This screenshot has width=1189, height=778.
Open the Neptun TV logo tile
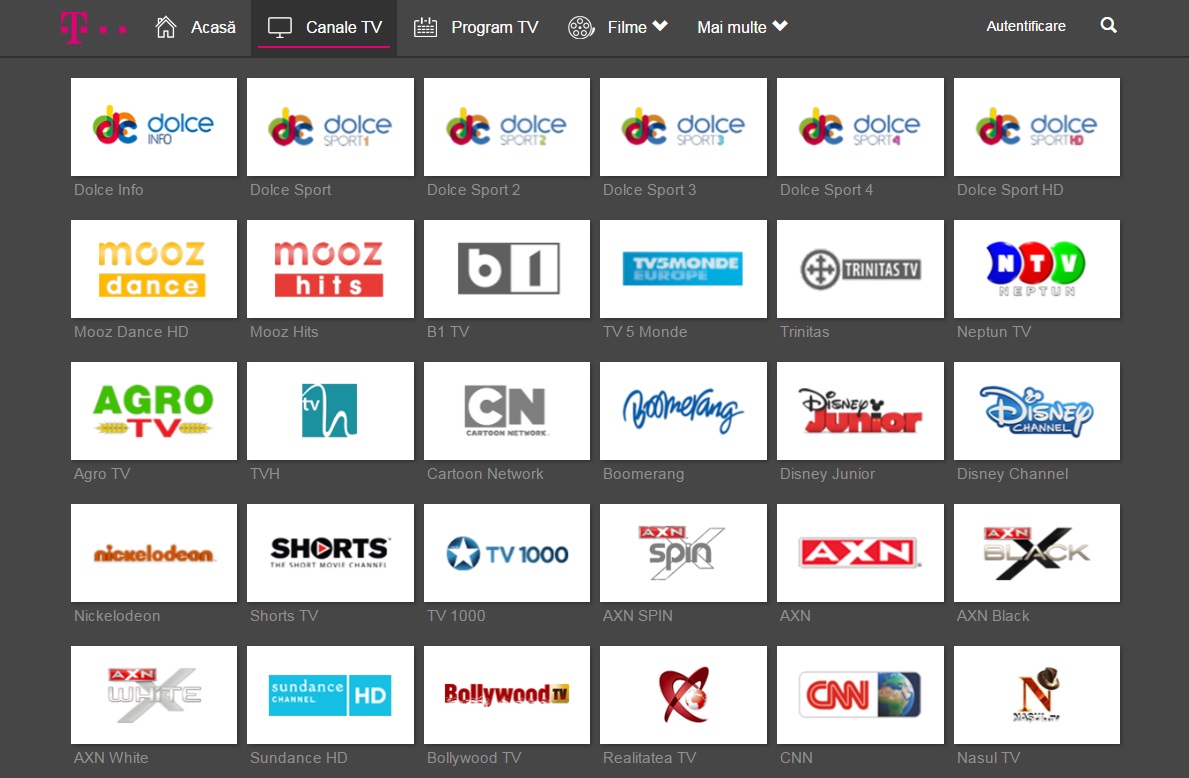pyautogui.click(x=1037, y=268)
